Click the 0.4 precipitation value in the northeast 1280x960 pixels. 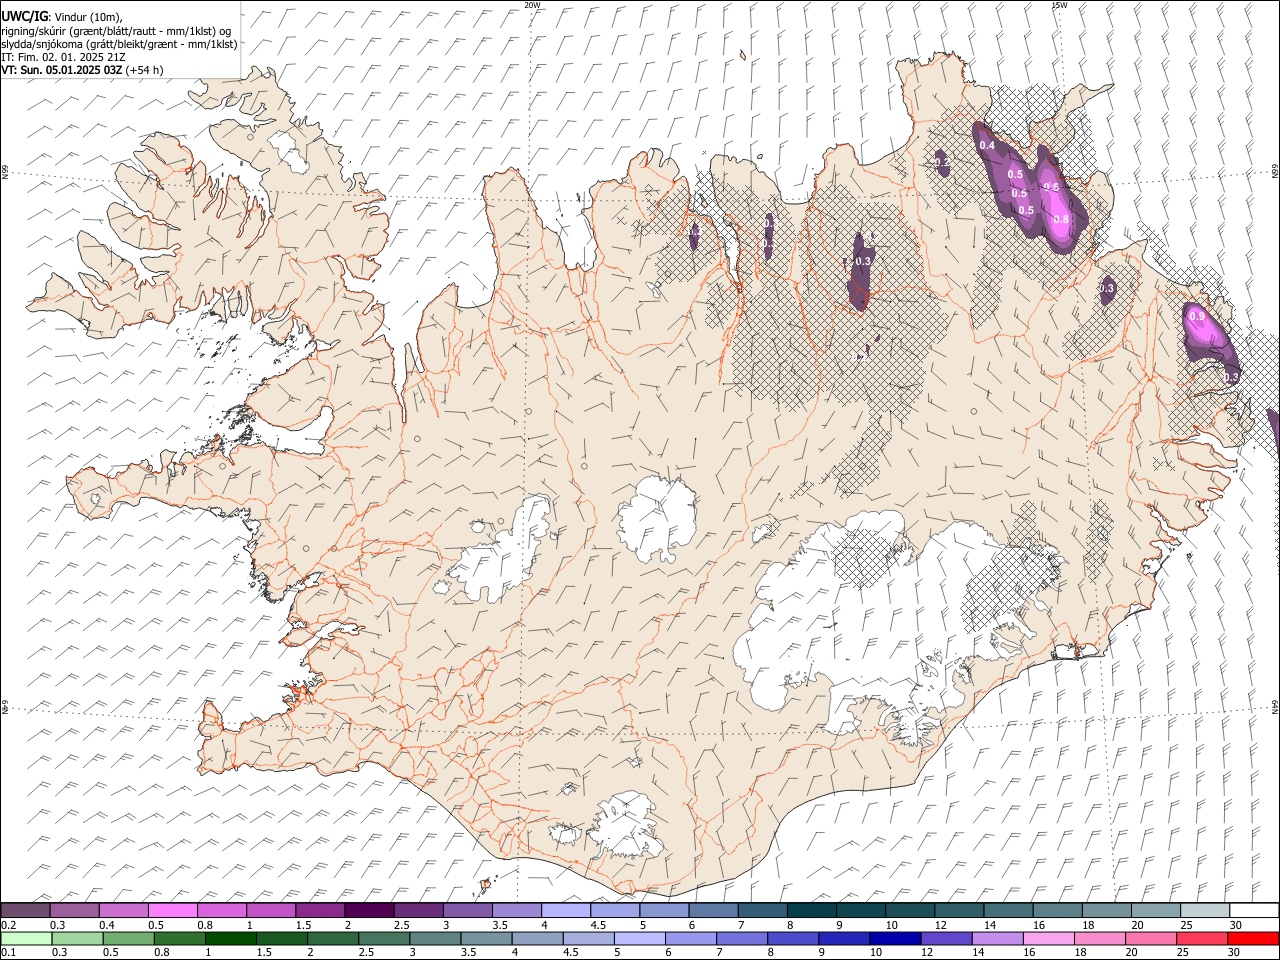point(987,146)
